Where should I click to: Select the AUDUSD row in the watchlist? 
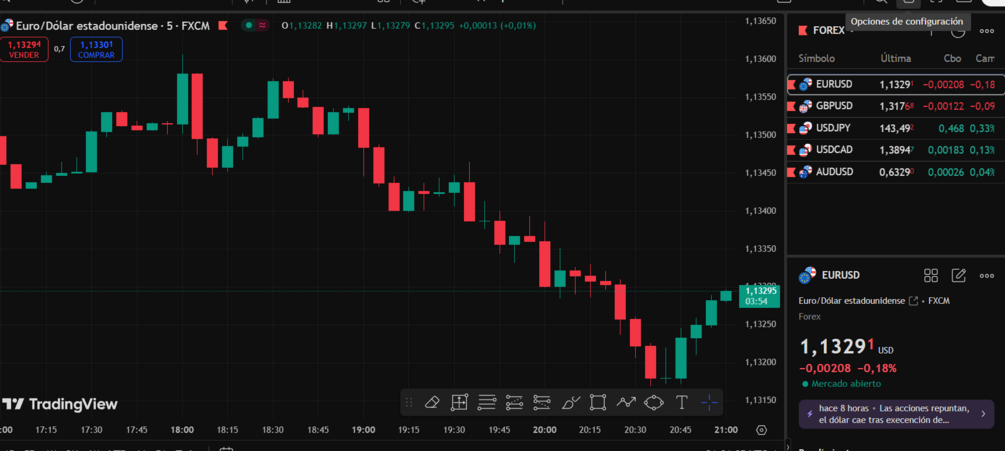point(895,172)
